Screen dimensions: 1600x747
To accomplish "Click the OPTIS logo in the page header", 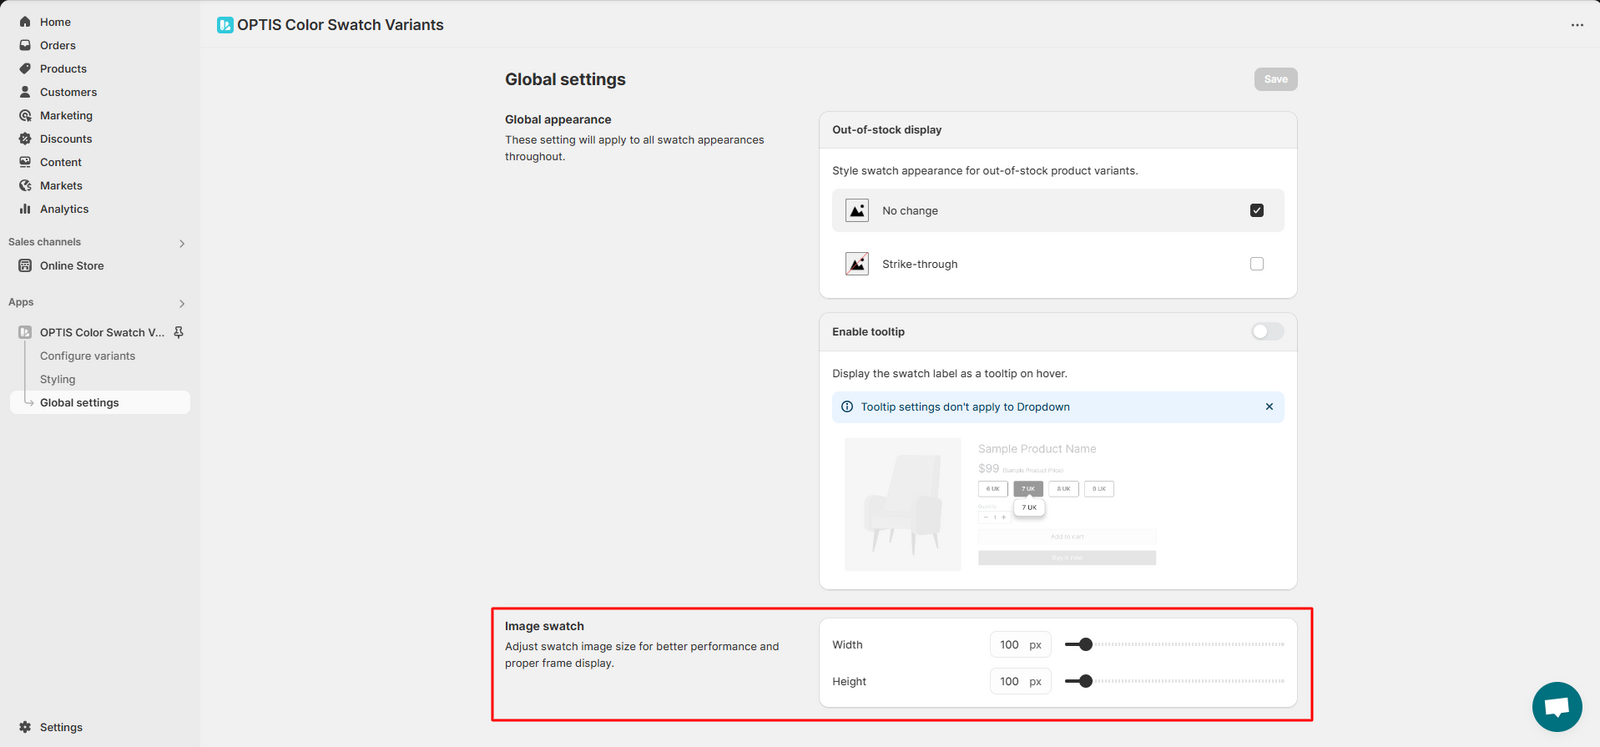I will tap(225, 25).
